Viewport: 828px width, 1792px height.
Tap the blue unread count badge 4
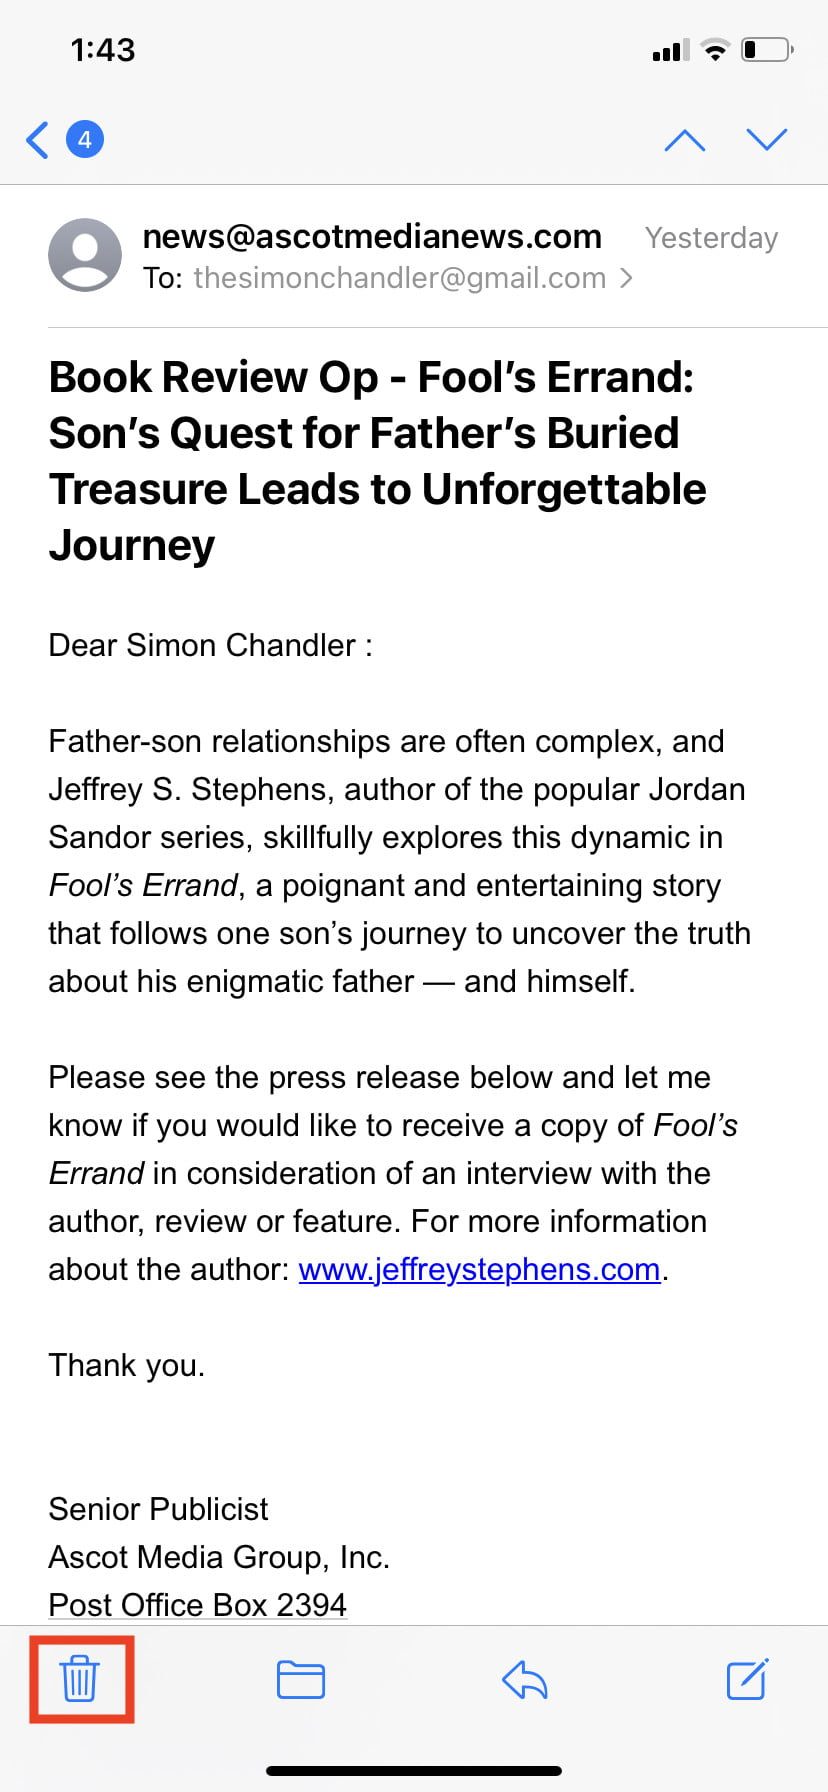coord(85,140)
